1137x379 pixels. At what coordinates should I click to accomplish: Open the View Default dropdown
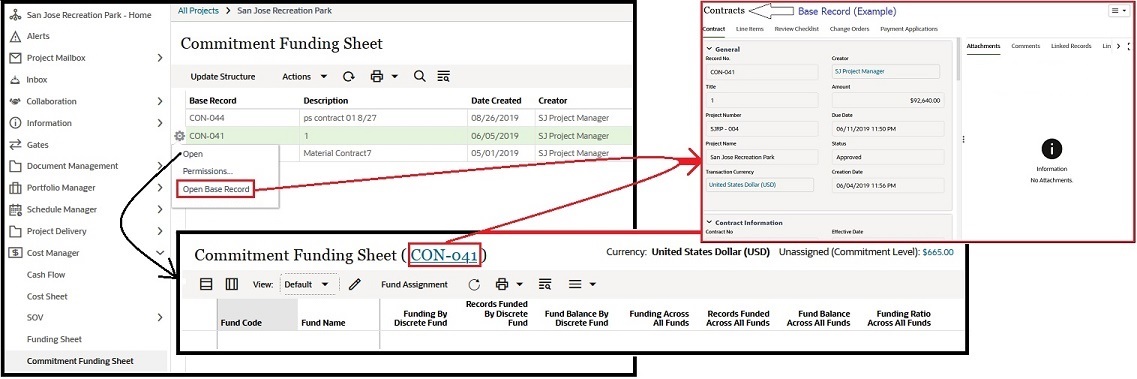(309, 285)
